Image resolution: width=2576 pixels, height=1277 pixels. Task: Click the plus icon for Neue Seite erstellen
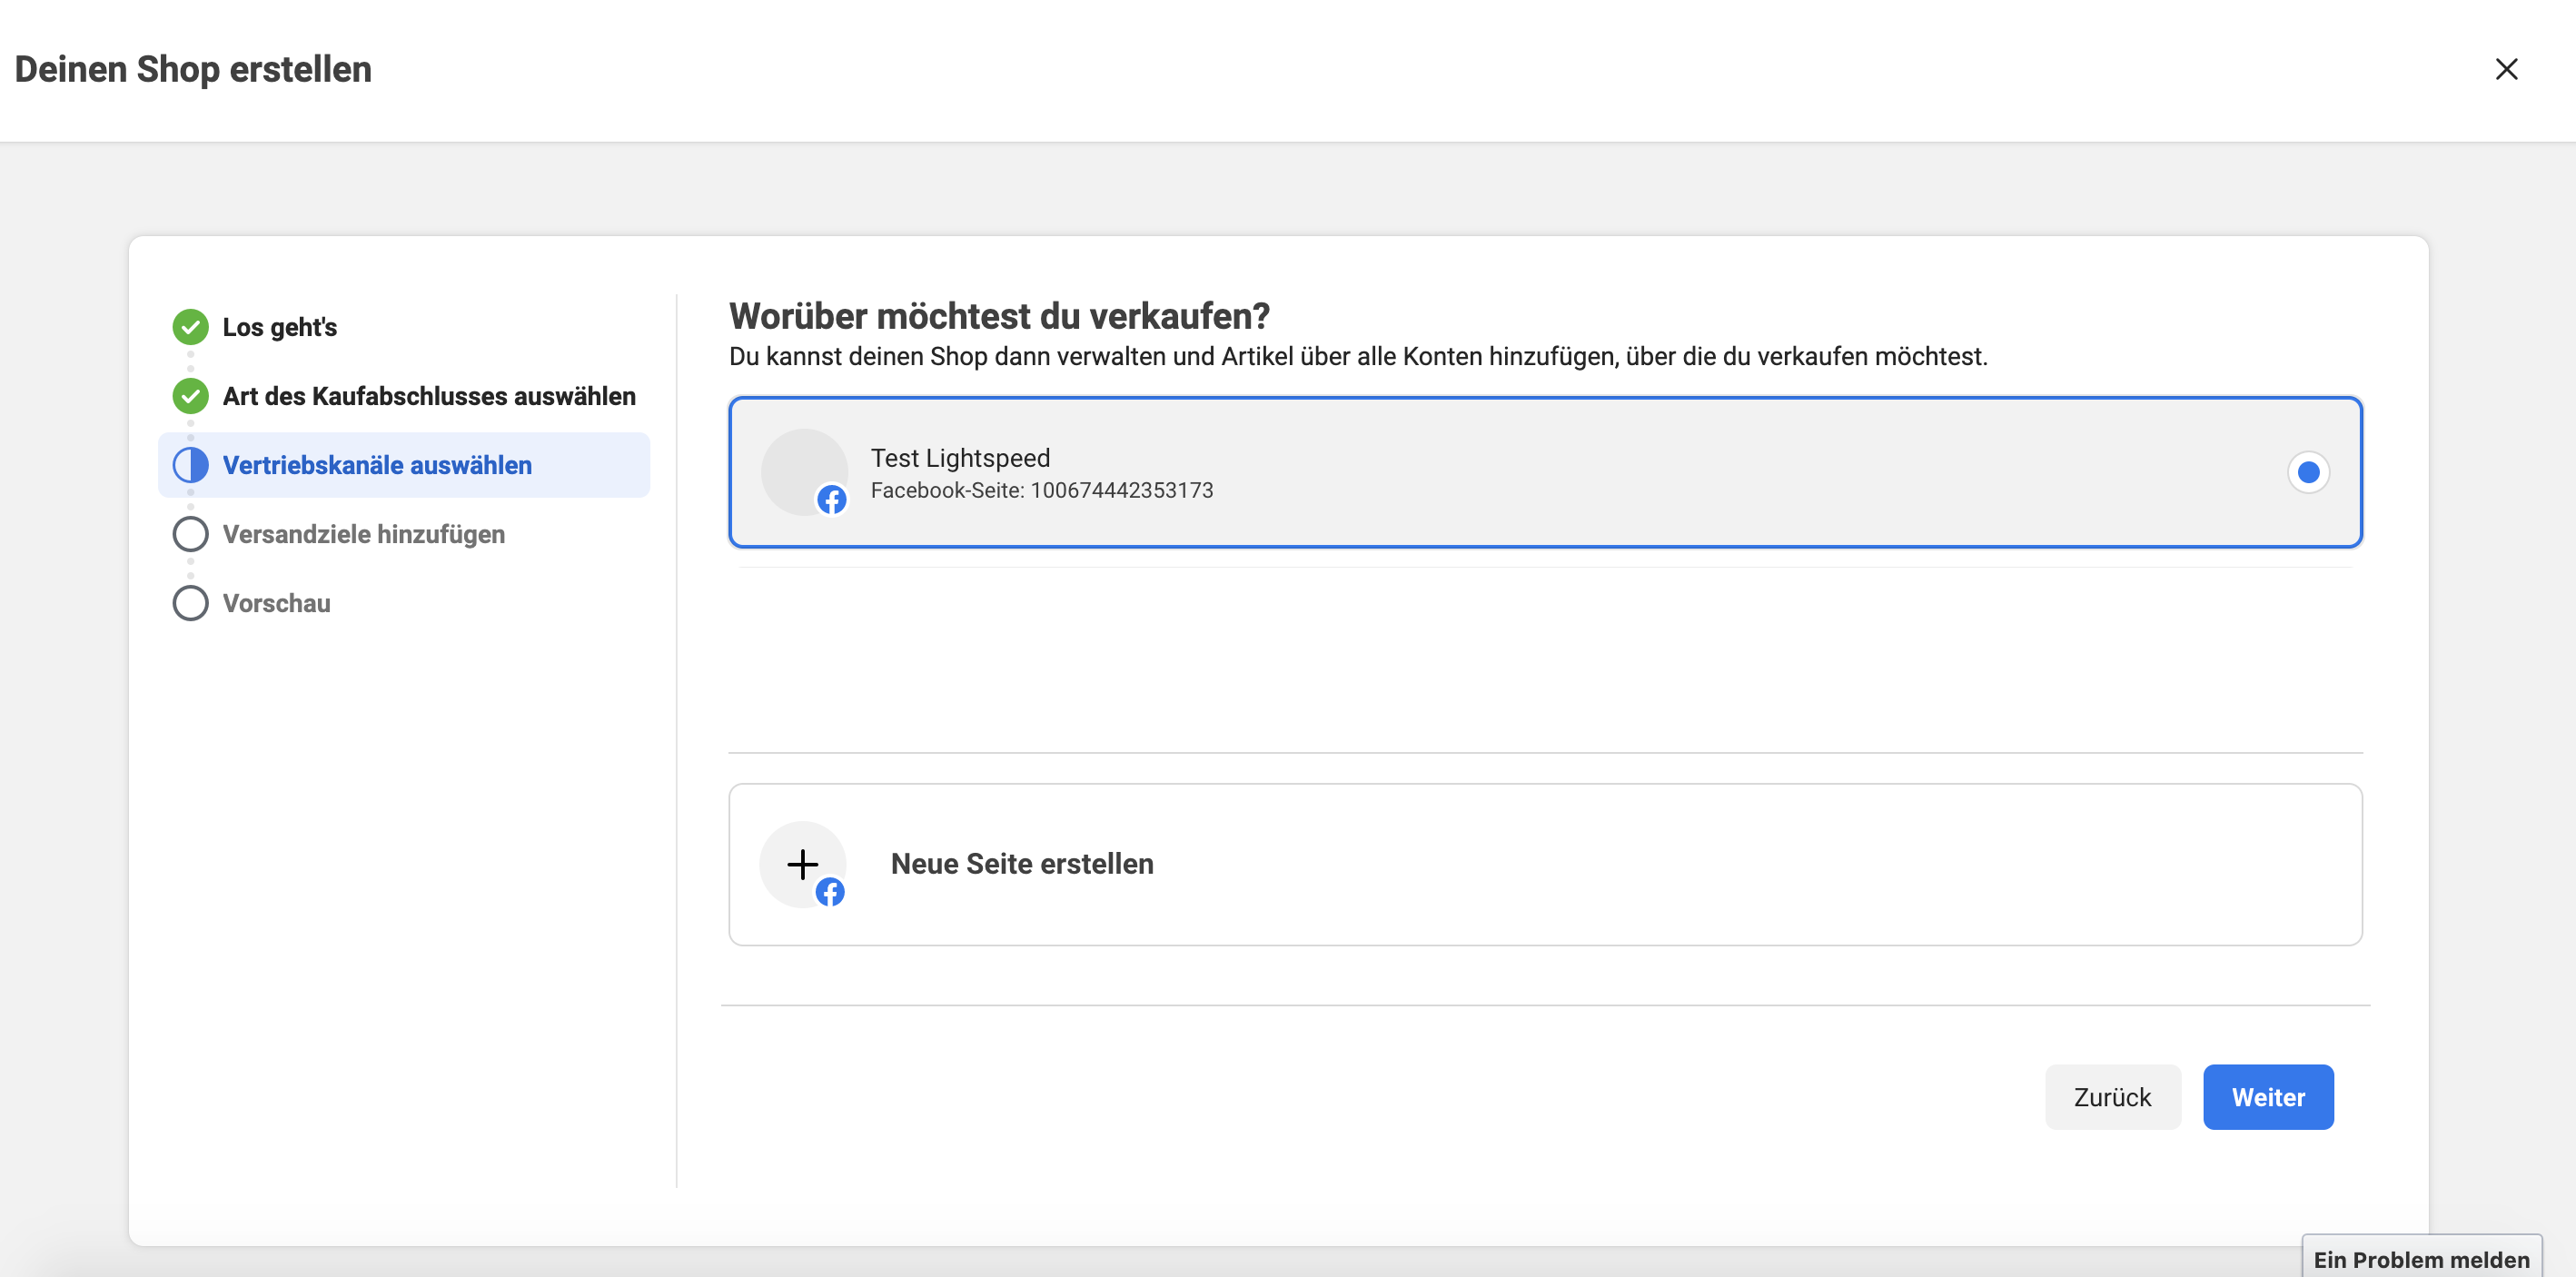pos(803,864)
